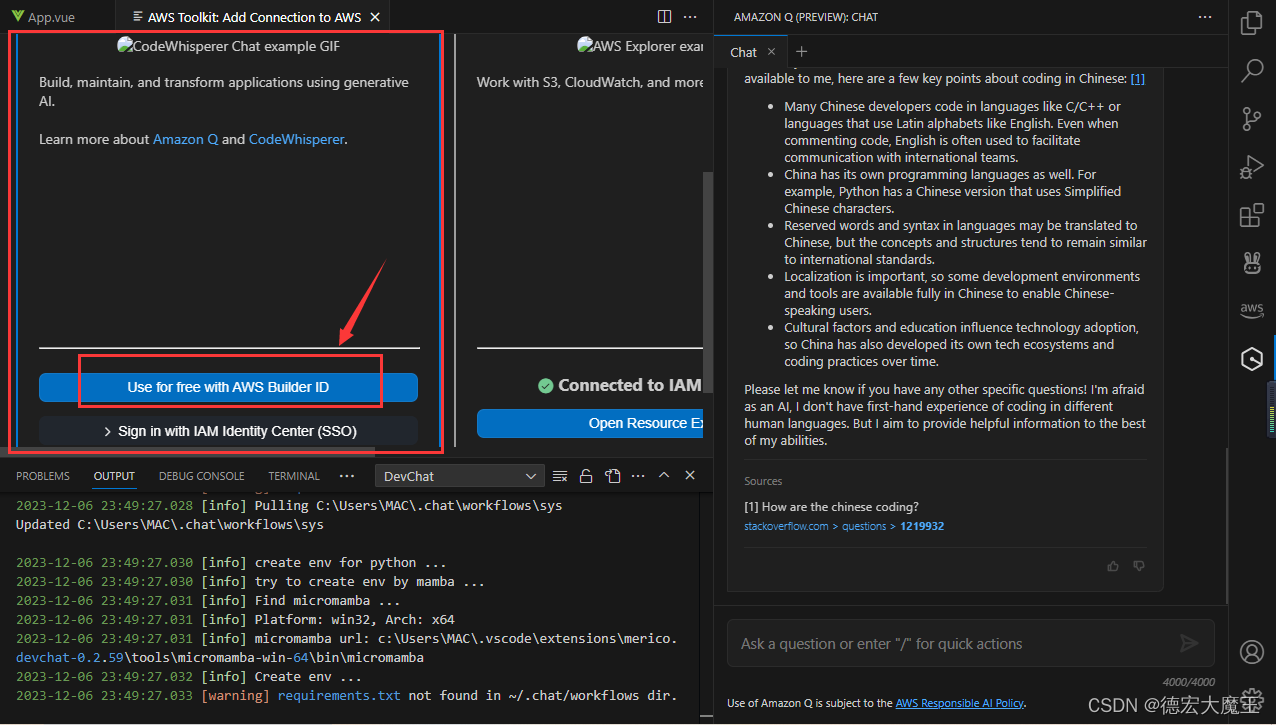Expand Sign in with IAM Identity Center option
1276x725 pixels.
click(228, 431)
